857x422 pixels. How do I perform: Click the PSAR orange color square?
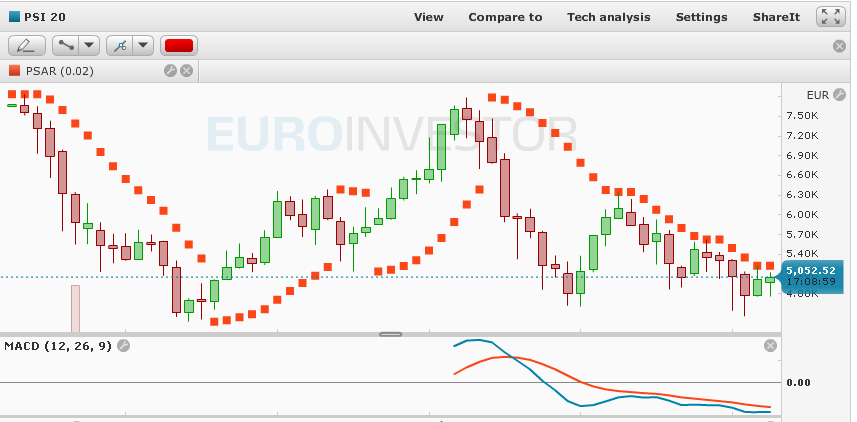[15, 71]
